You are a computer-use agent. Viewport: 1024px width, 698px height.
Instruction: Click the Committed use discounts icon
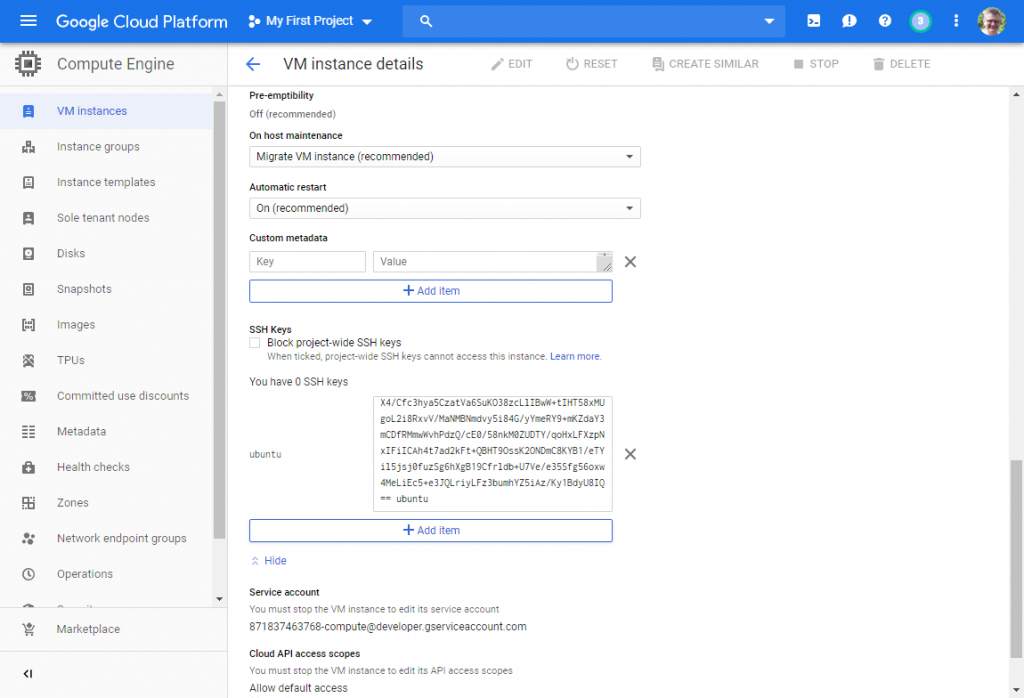[x=28, y=396]
